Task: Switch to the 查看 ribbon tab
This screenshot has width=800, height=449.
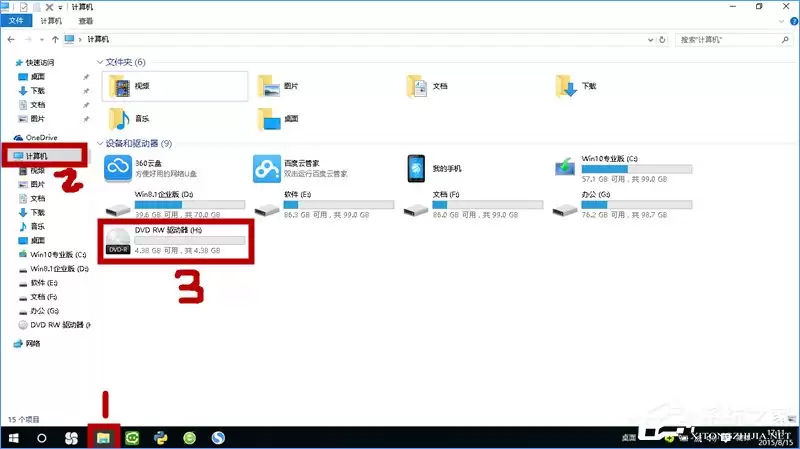Action: point(86,21)
